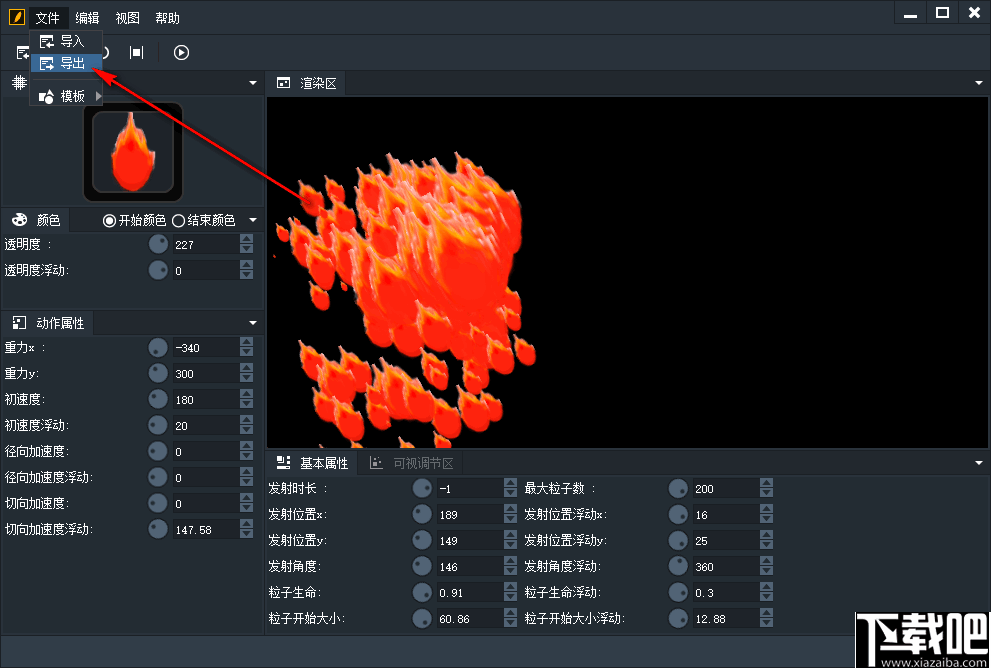
Task: Click the 初速度 dial knob
Action: (x=158, y=399)
